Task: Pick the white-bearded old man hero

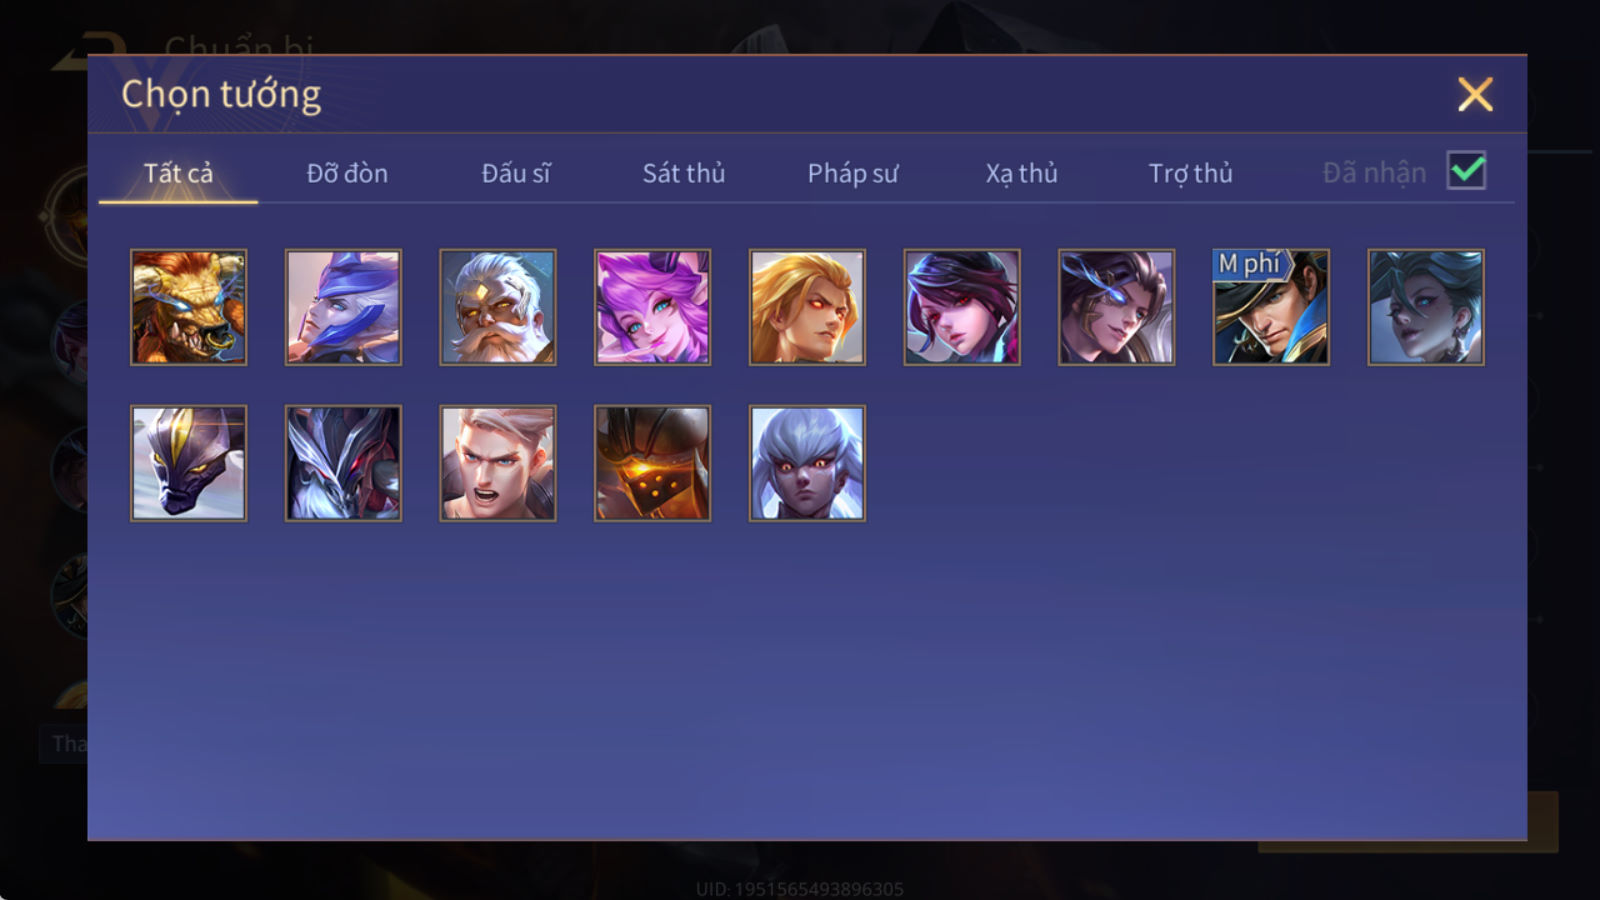Action: pyautogui.click(x=497, y=307)
